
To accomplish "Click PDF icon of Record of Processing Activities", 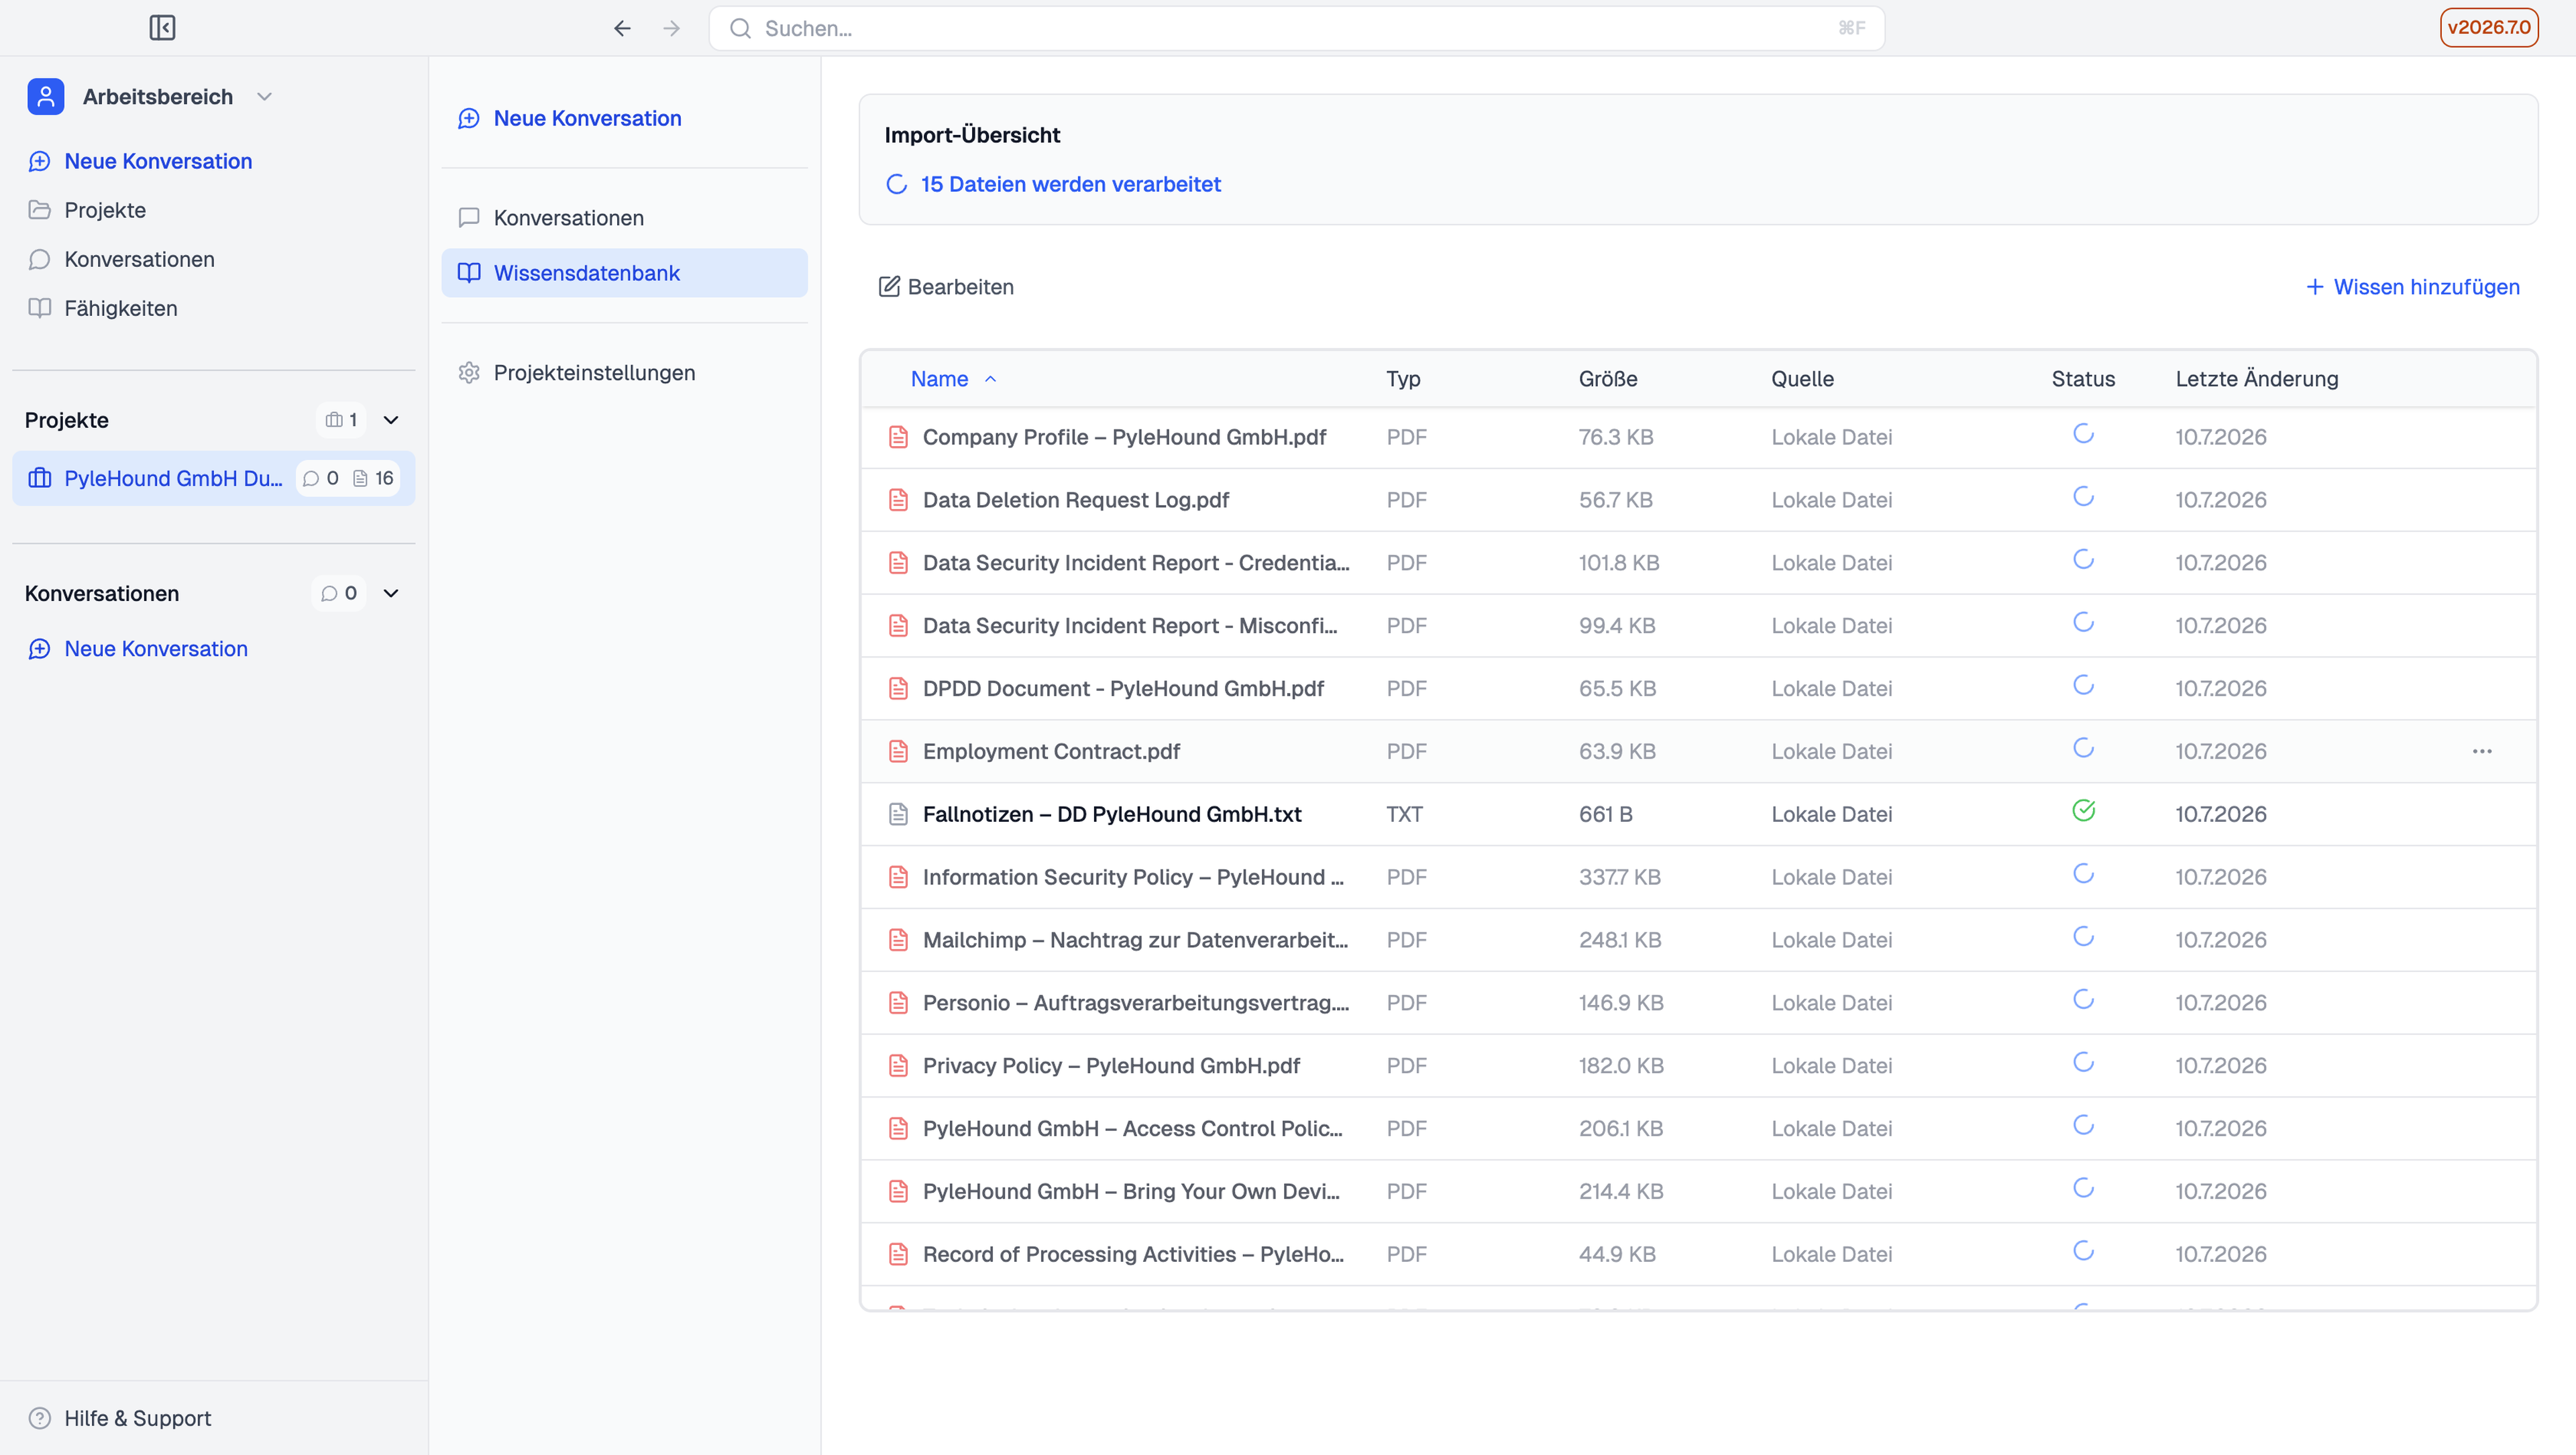I will (898, 1254).
